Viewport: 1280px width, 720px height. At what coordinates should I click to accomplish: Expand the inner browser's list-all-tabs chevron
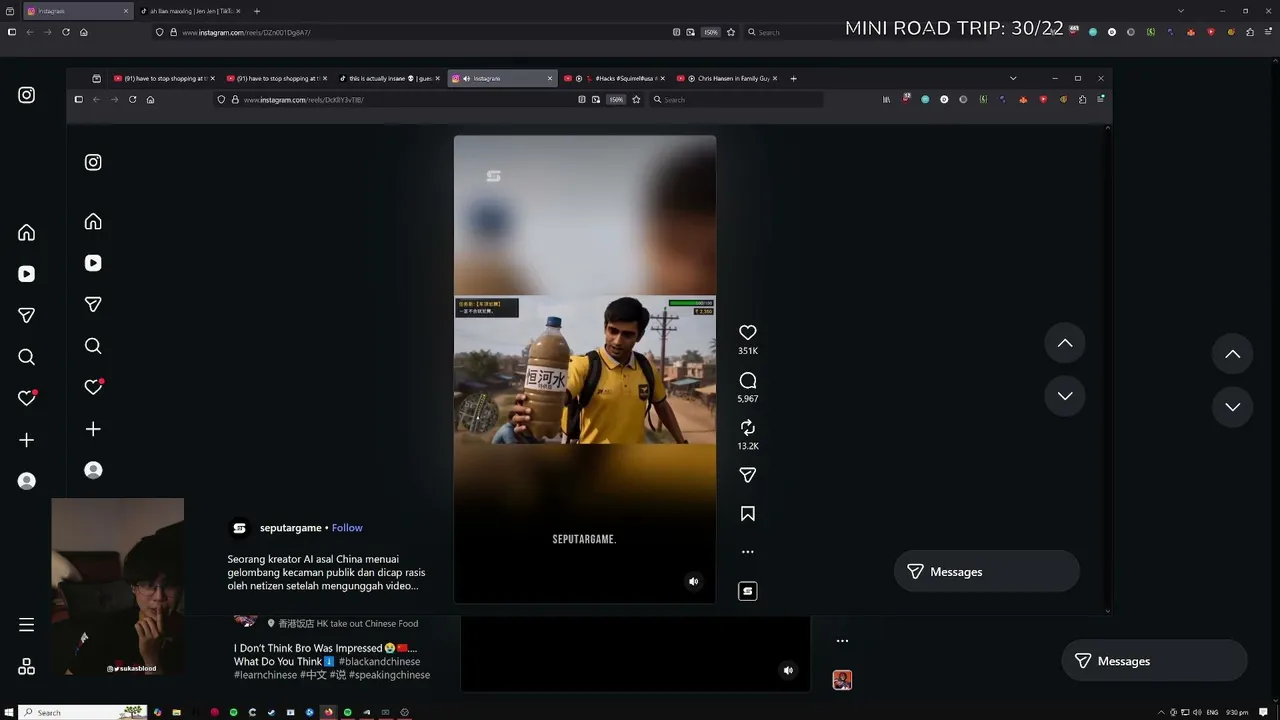(x=1013, y=78)
